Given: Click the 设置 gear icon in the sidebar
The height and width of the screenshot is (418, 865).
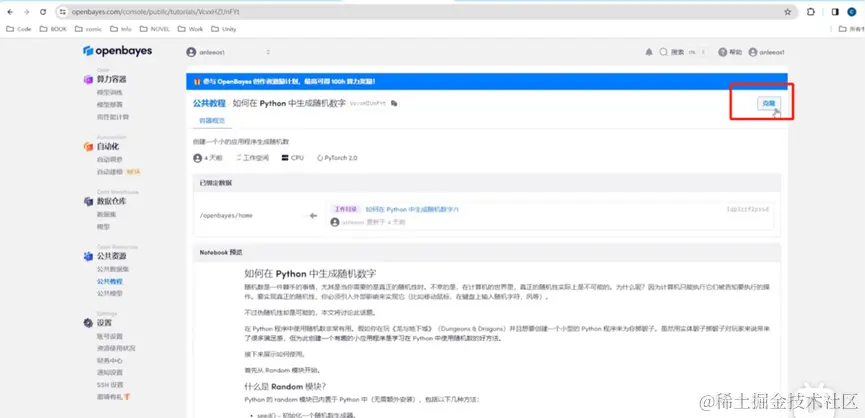Looking at the screenshot, I should (88, 323).
